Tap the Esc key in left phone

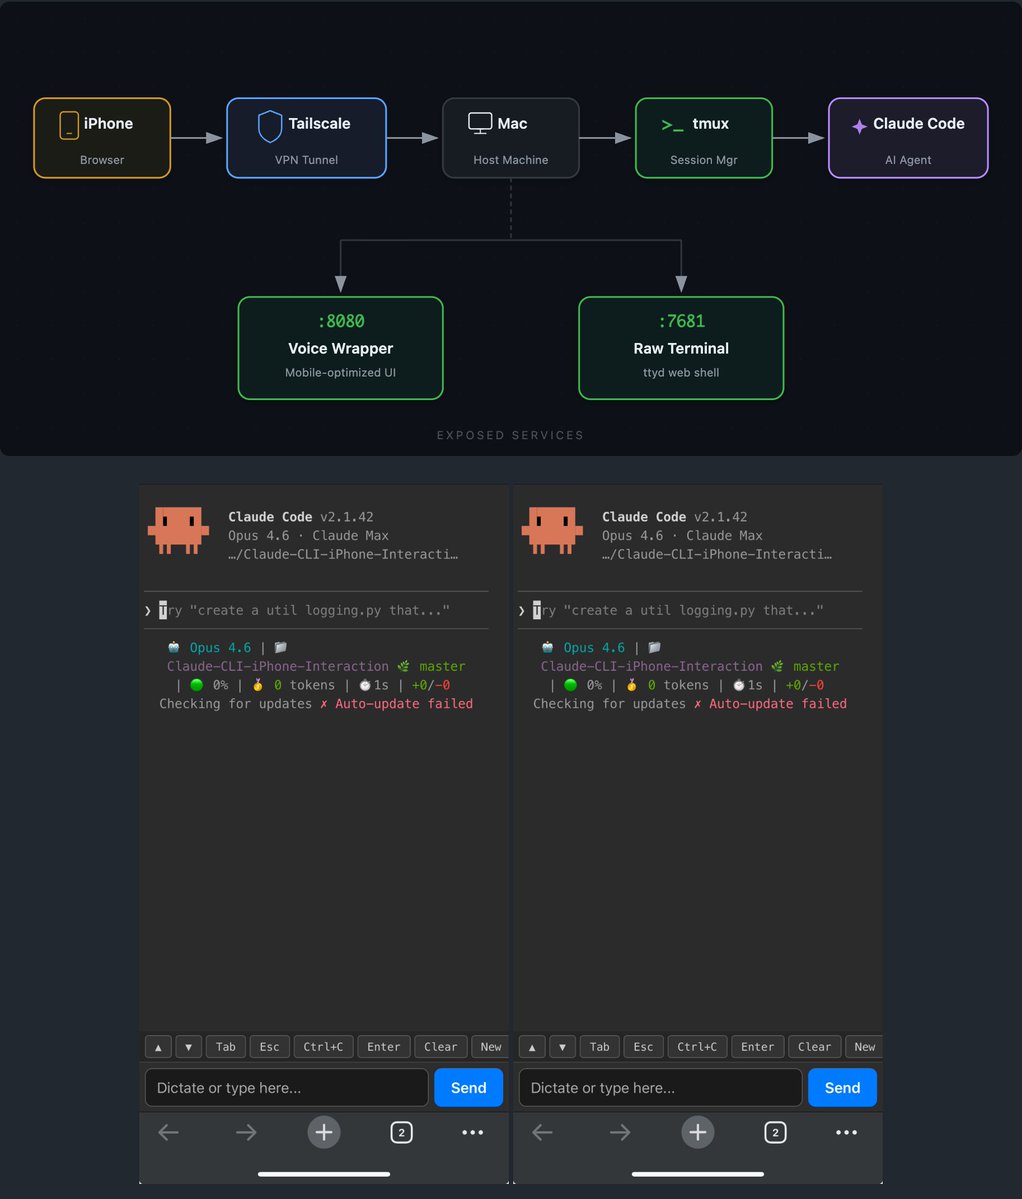coord(269,1047)
